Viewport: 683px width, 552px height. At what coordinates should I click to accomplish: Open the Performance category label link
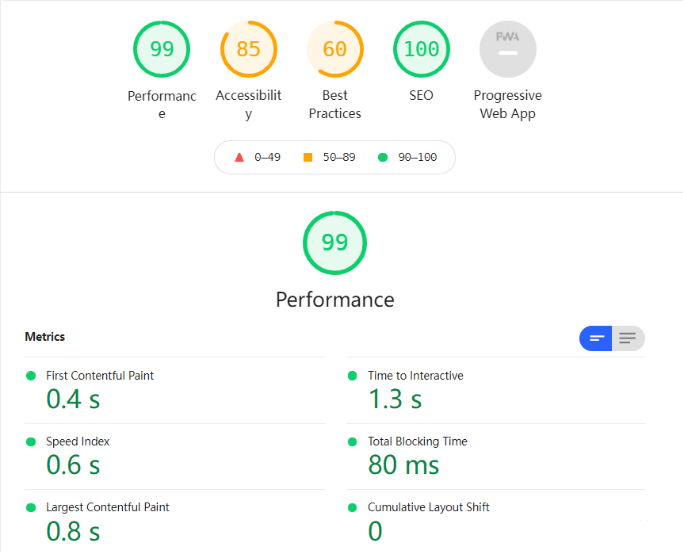point(162,105)
